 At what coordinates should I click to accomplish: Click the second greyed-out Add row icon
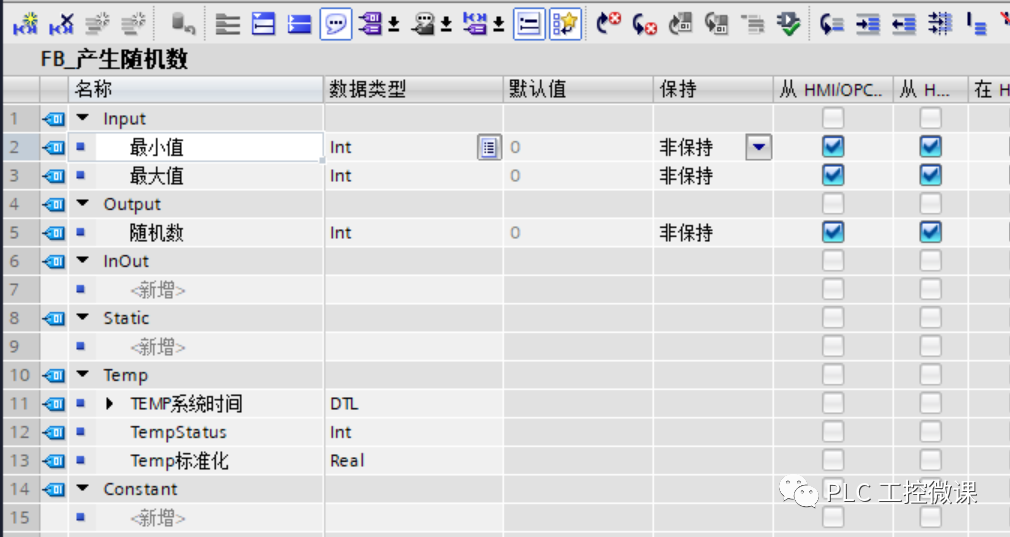133,24
